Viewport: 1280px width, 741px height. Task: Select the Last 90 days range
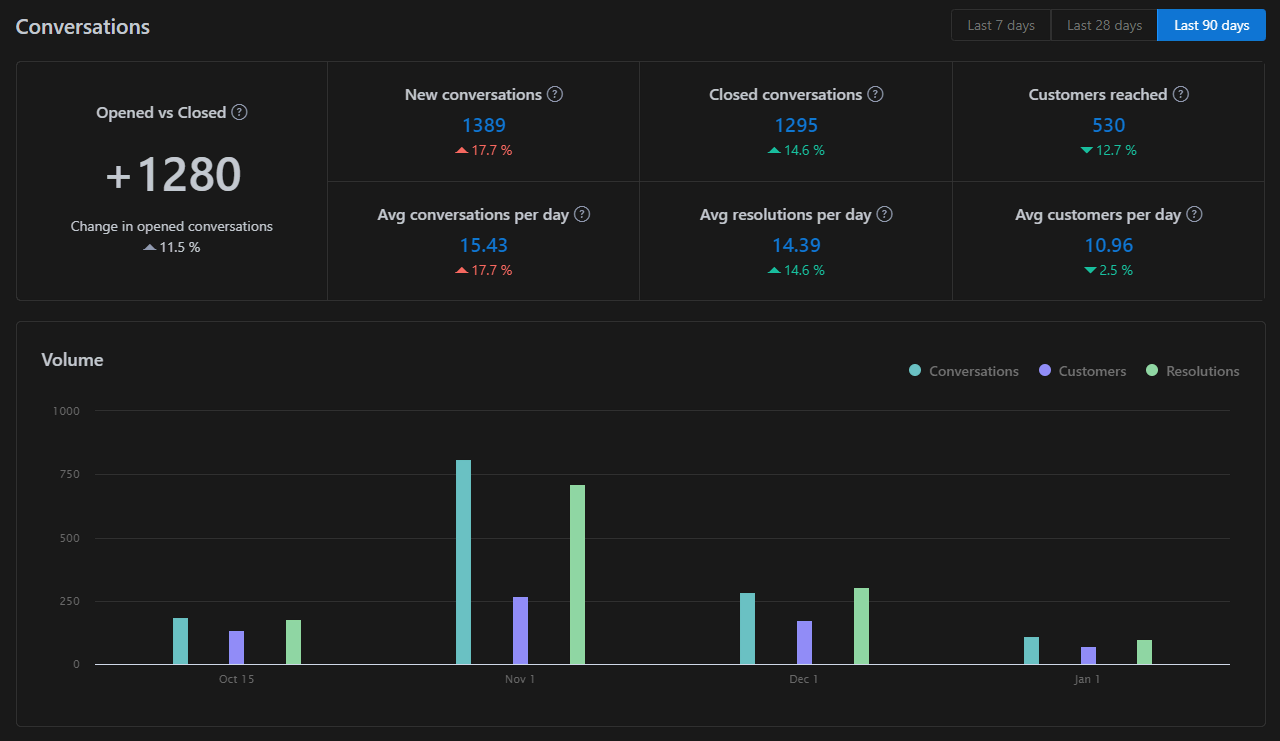click(1211, 25)
